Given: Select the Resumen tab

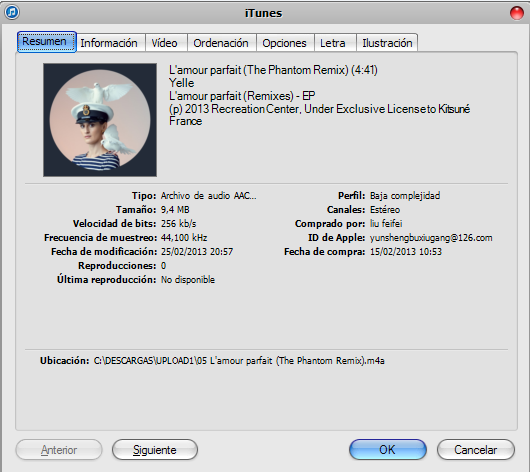Looking at the screenshot, I should coord(47,42).
